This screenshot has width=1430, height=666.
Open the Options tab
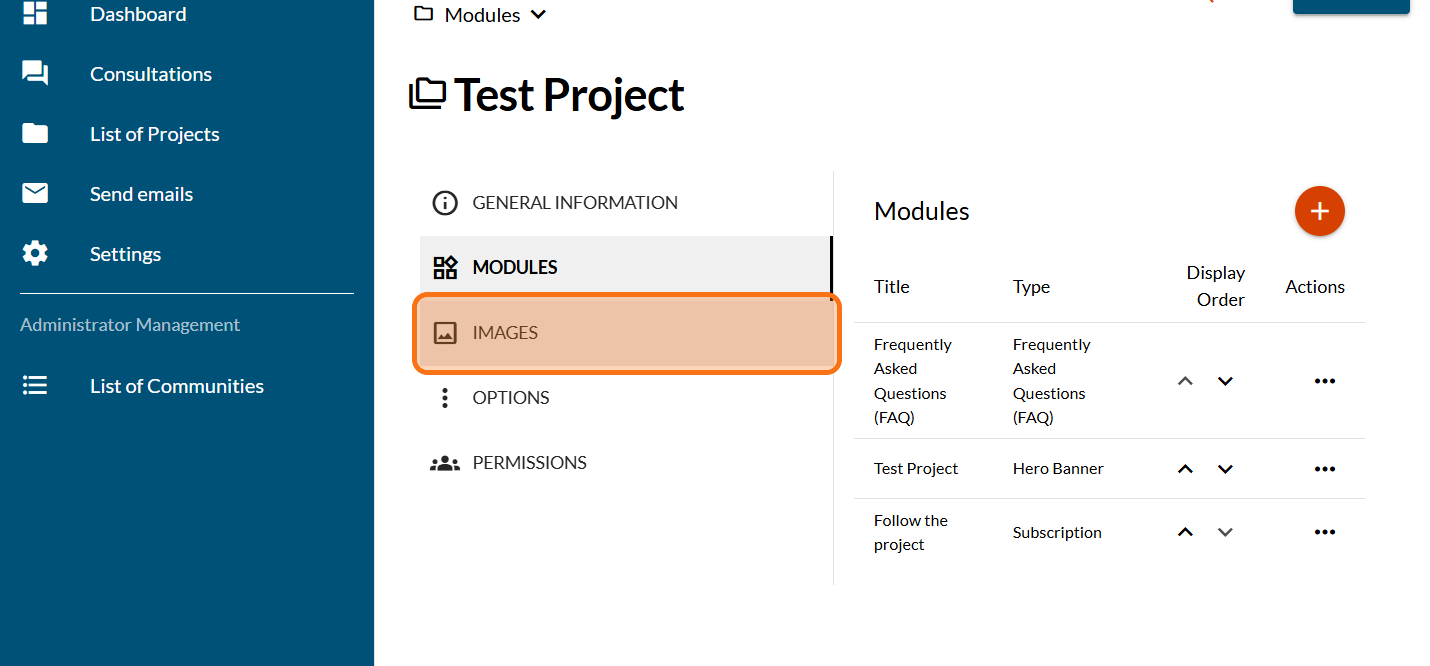tap(510, 398)
